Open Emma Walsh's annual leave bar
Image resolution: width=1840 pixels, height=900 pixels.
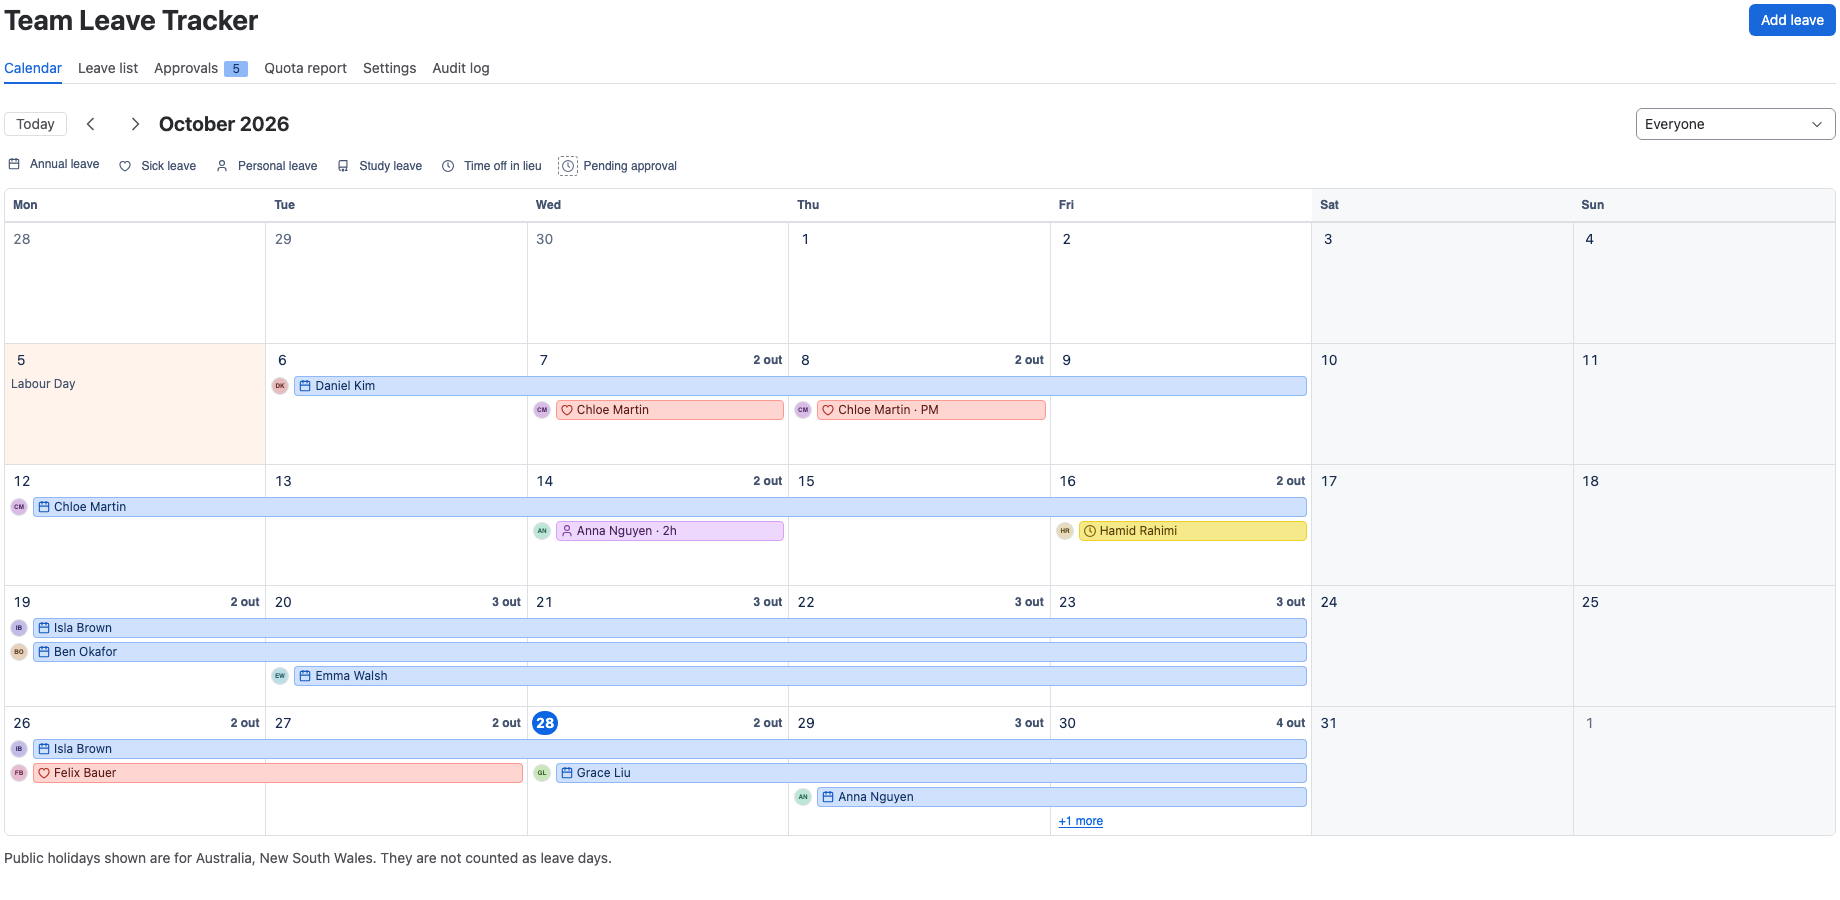click(800, 676)
